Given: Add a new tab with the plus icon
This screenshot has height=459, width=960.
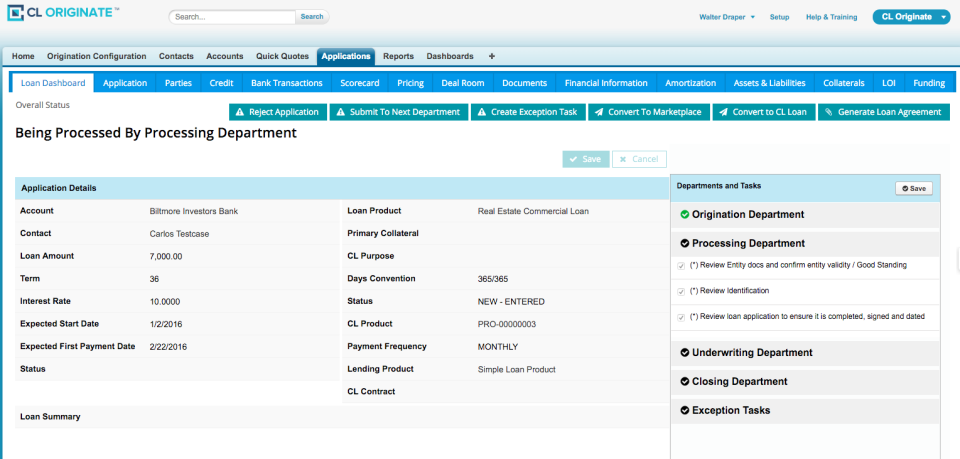Looking at the screenshot, I should point(492,56).
